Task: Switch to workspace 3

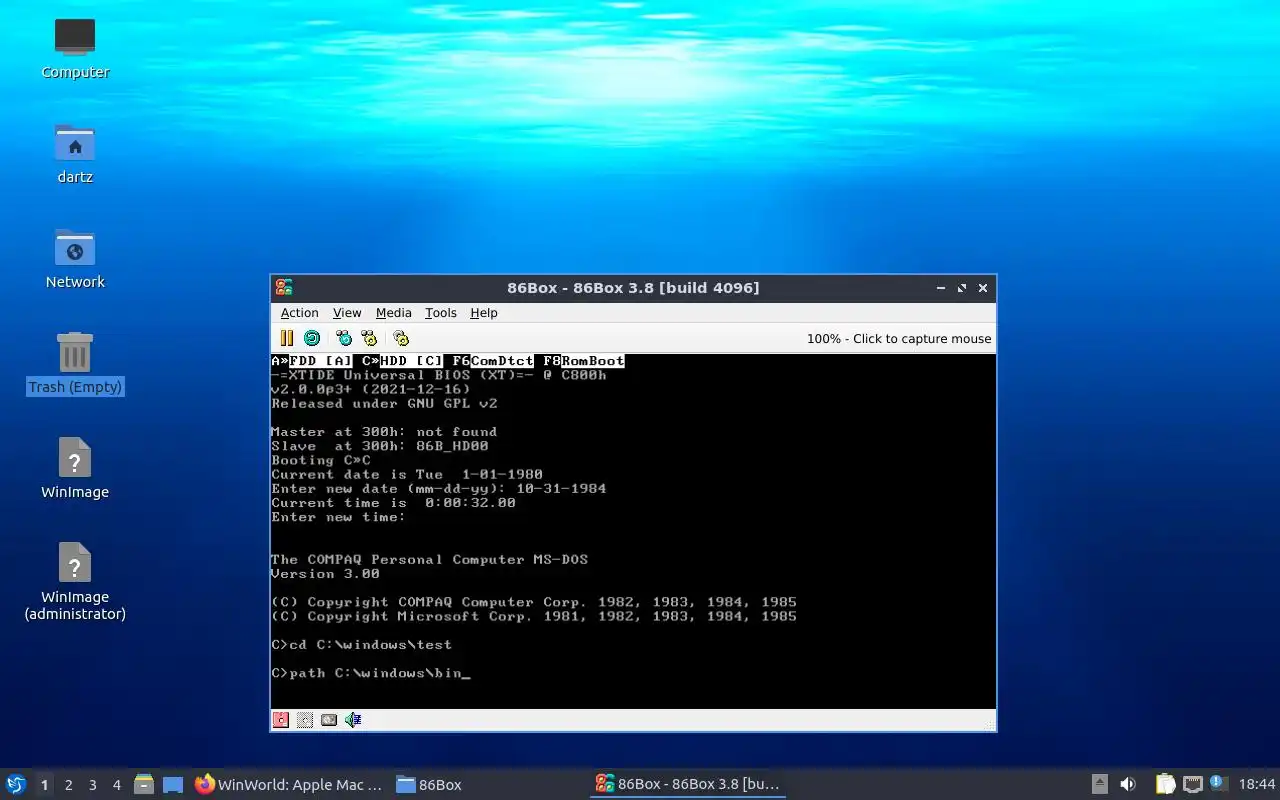Action: click(x=92, y=785)
